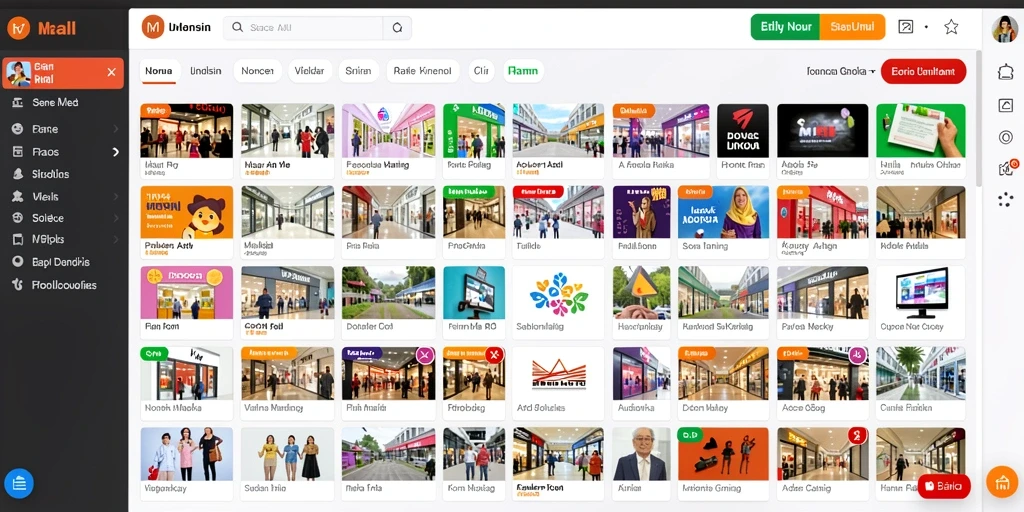The width and height of the screenshot is (1024, 512).
Task: Open the Doveic Unkoul red logo thumbnail
Action: 743,131
